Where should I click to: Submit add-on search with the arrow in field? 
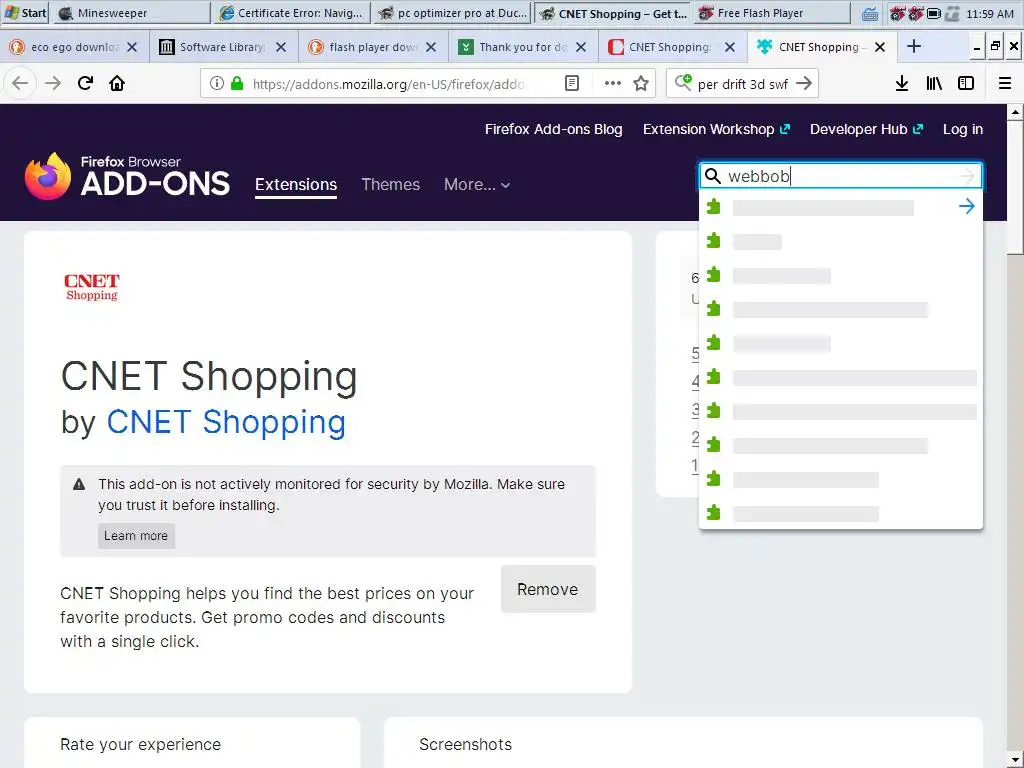point(967,176)
